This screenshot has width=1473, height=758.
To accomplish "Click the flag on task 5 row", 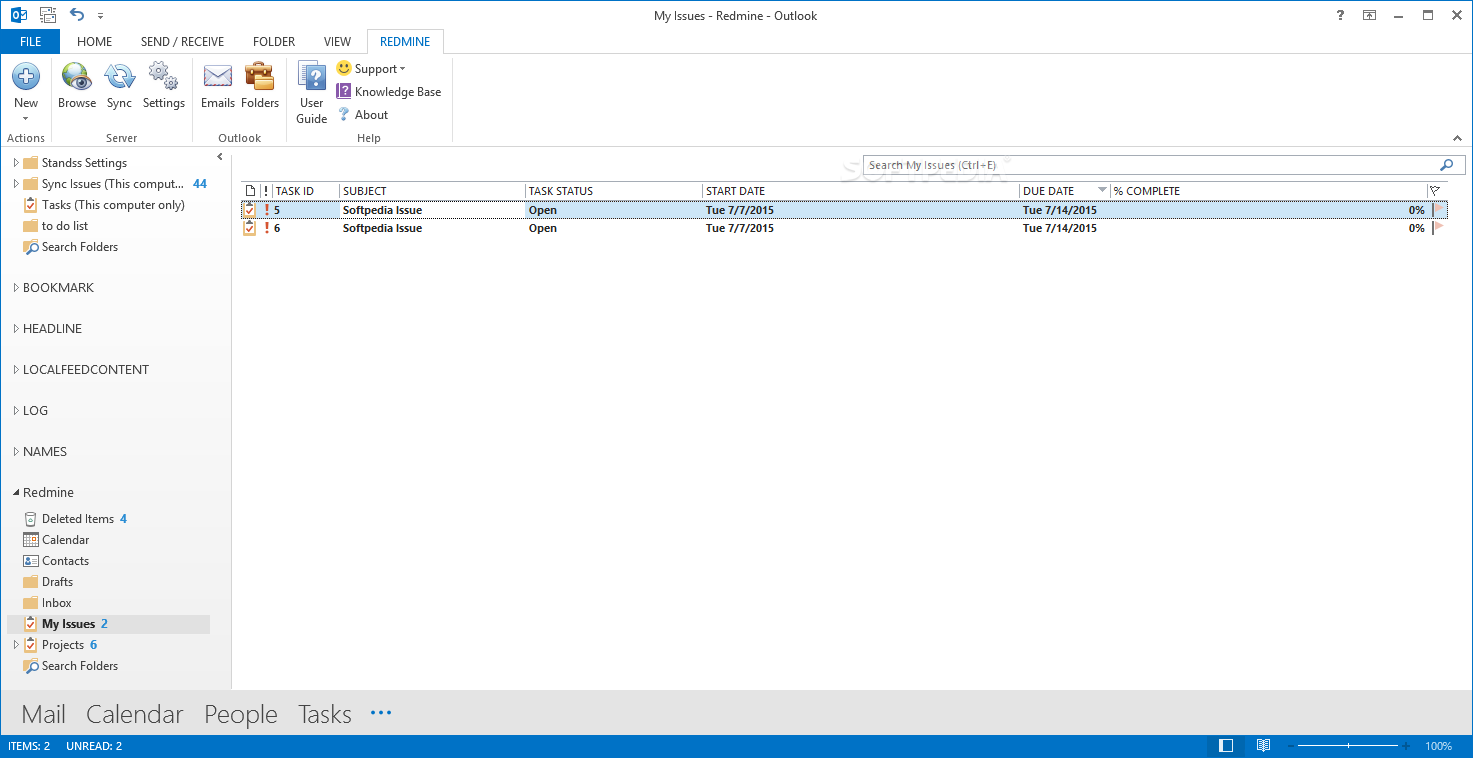I will 1439,210.
